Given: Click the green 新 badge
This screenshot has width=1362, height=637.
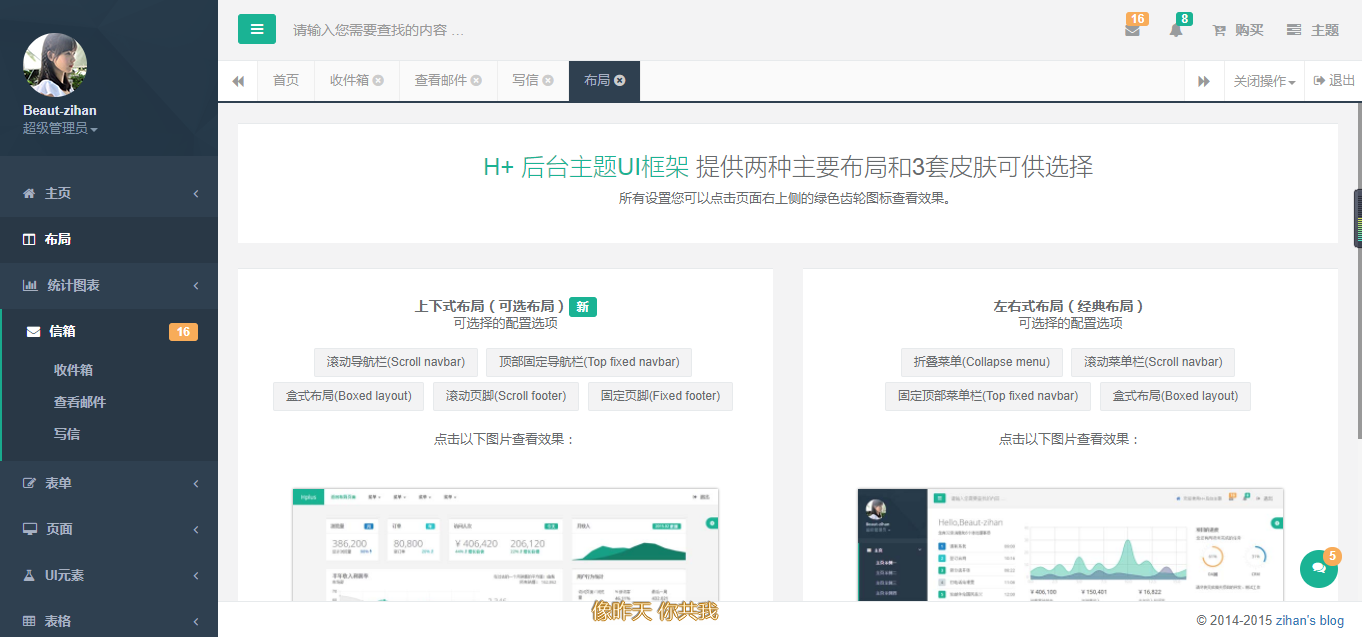Looking at the screenshot, I should click(582, 307).
